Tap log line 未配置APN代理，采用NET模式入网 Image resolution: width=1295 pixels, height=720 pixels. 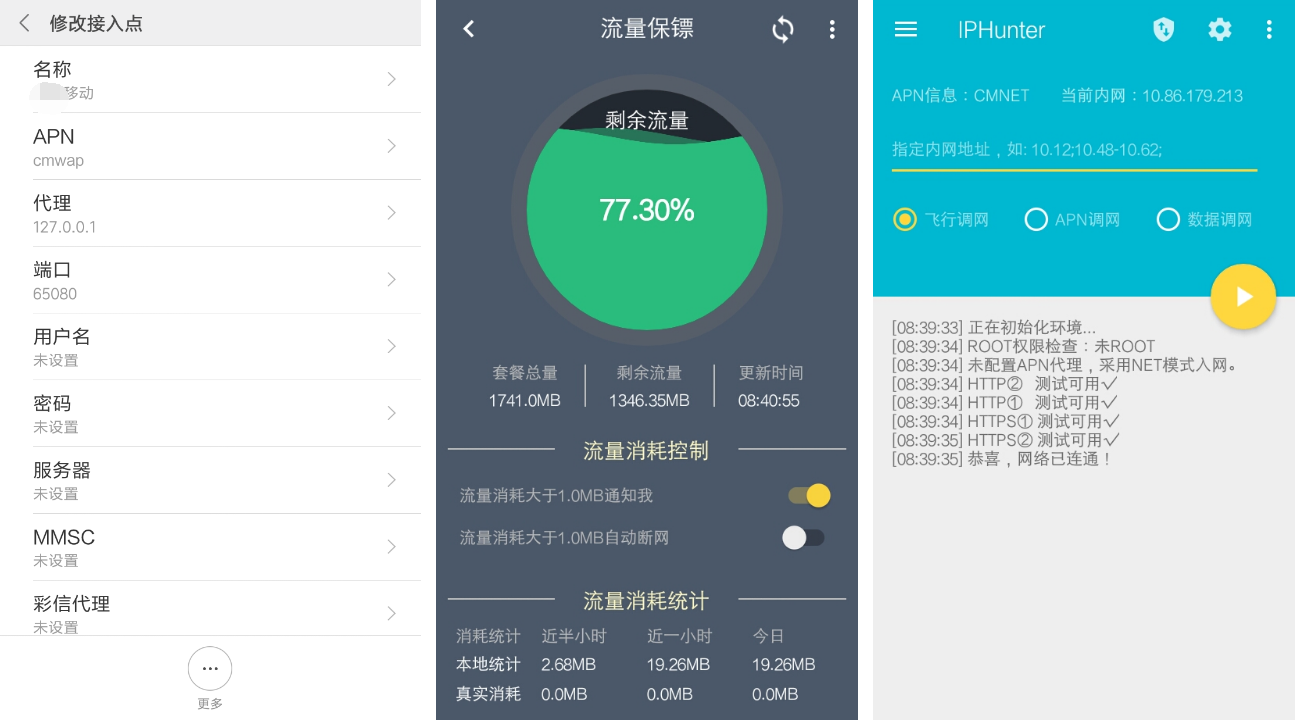[1066, 365]
